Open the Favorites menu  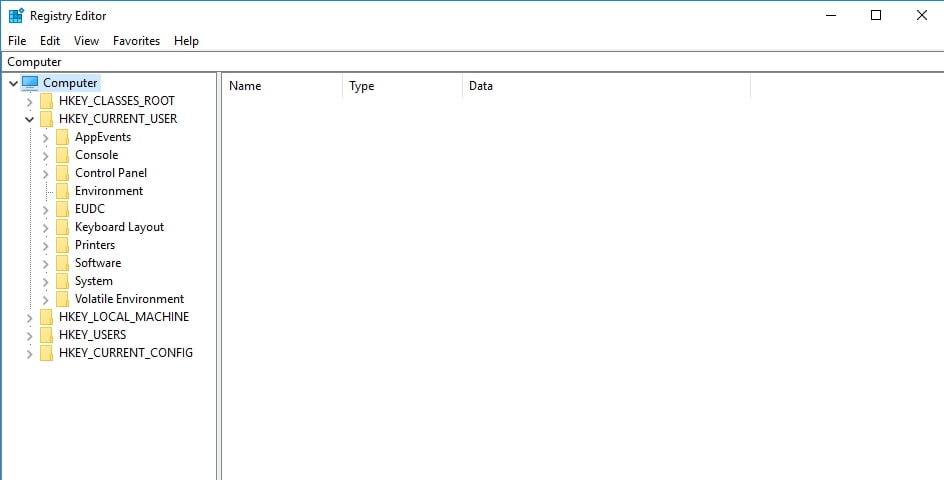[137, 41]
